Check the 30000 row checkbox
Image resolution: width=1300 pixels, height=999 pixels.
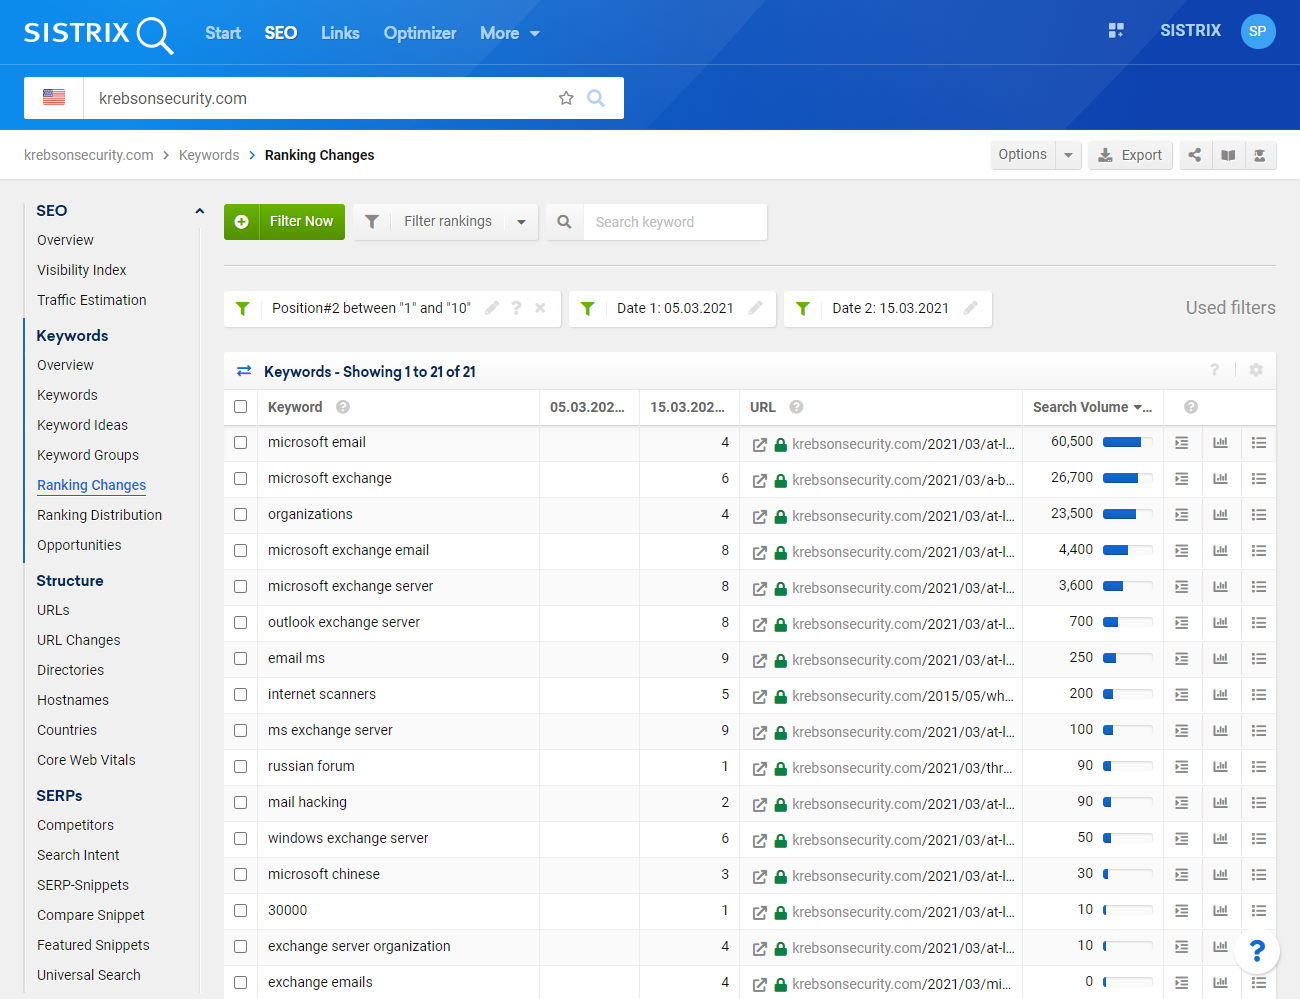[x=240, y=911]
